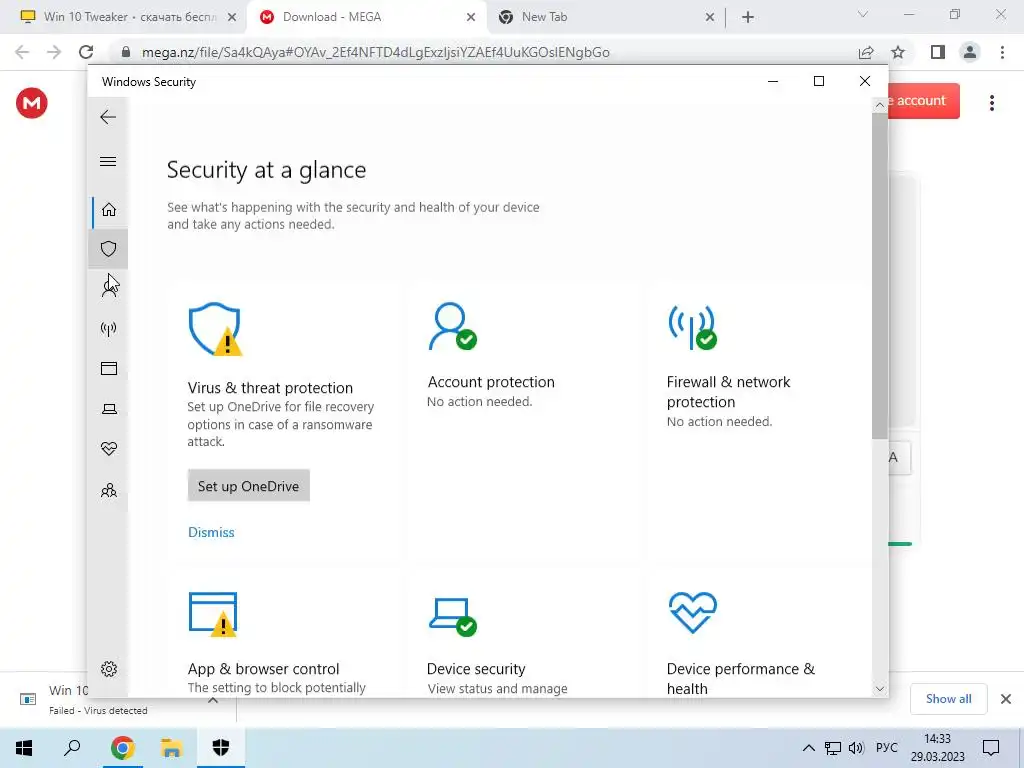
Task: Expand failed download item options chevron
Action: point(213,699)
